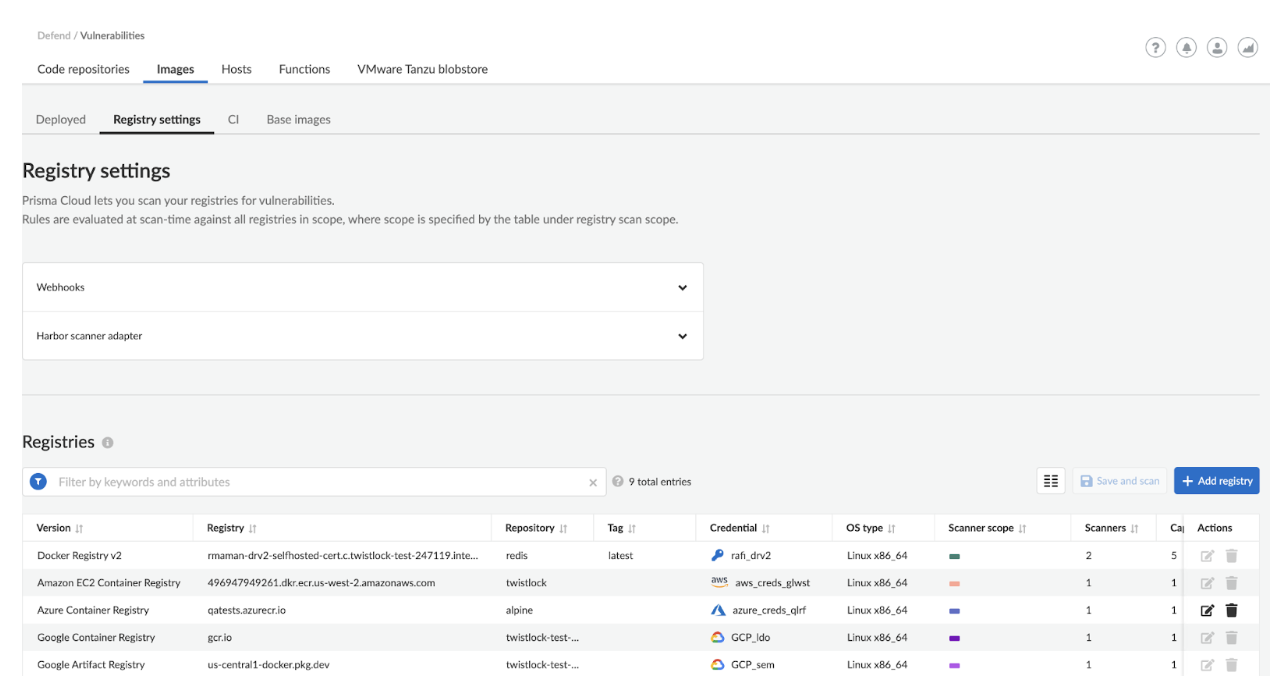The image size is (1272, 690).
Task: Click the Amazon EC2 row scope color marker
Action: [x=954, y=583]
